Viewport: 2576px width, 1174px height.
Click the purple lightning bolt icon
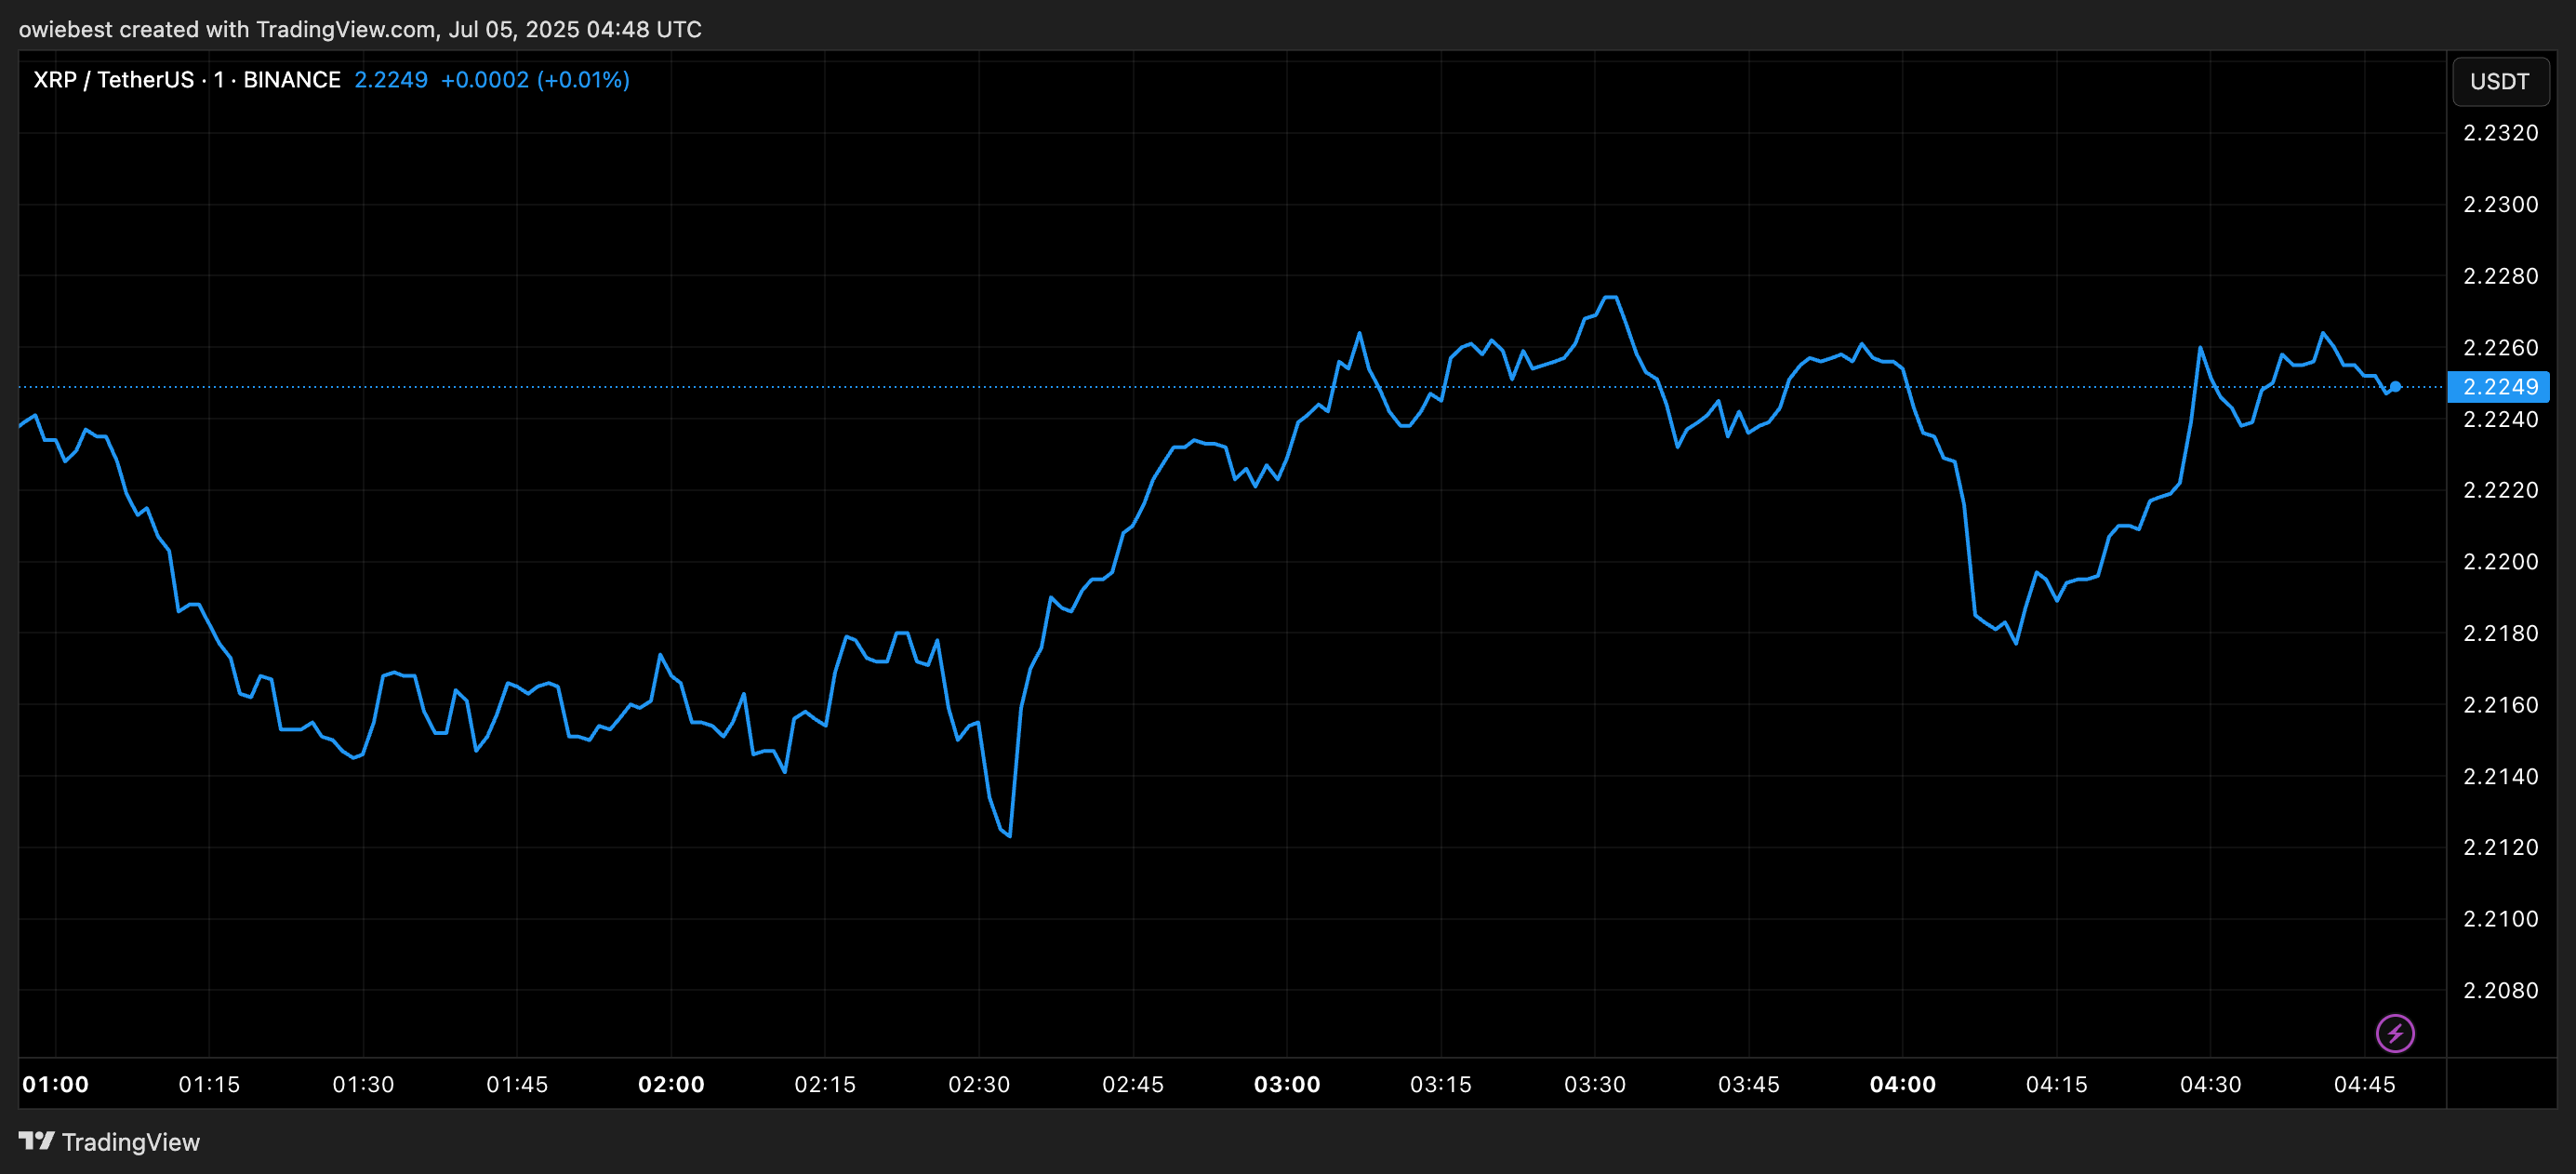[x=2395, y=1033]
